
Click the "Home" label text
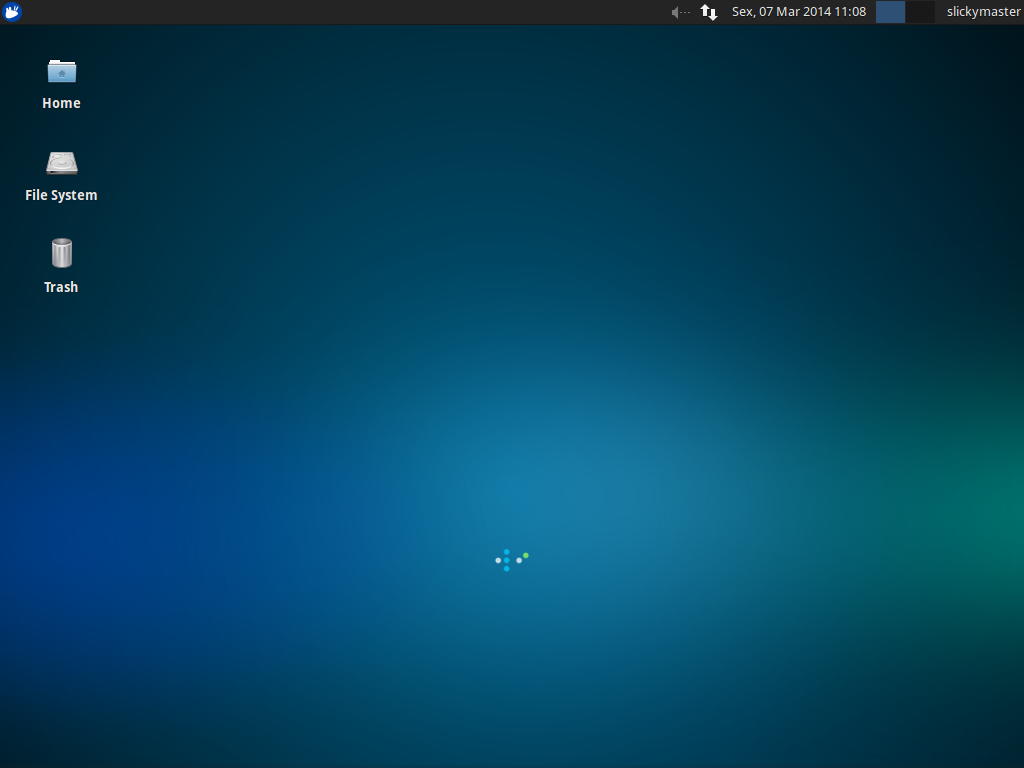coord(61,103)
